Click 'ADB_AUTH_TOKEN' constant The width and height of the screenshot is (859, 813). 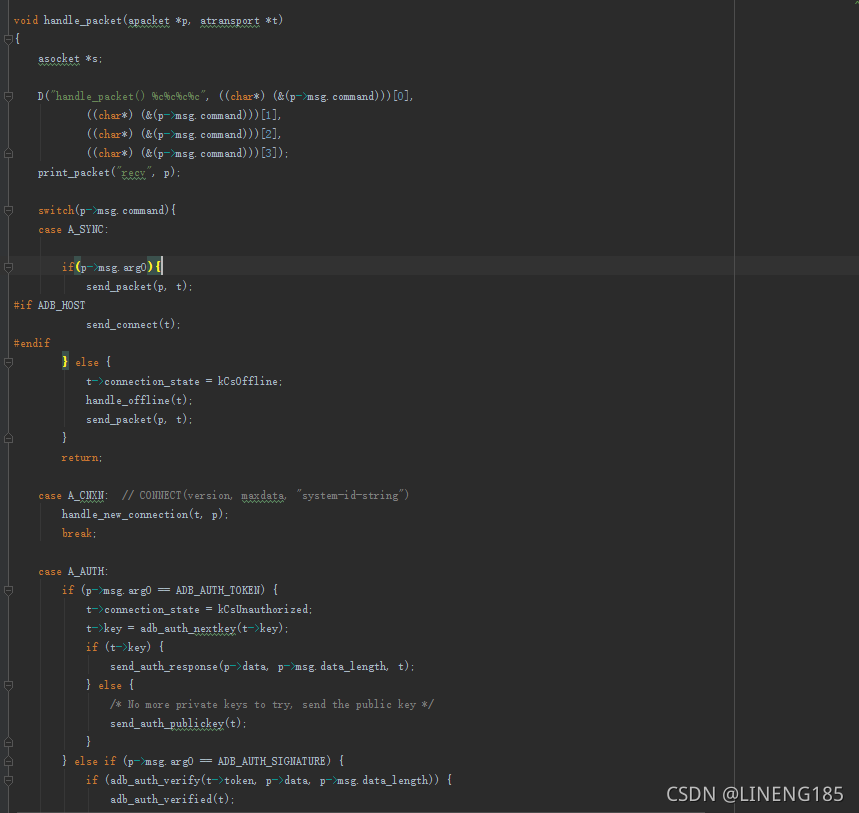[x=217, y=590]
